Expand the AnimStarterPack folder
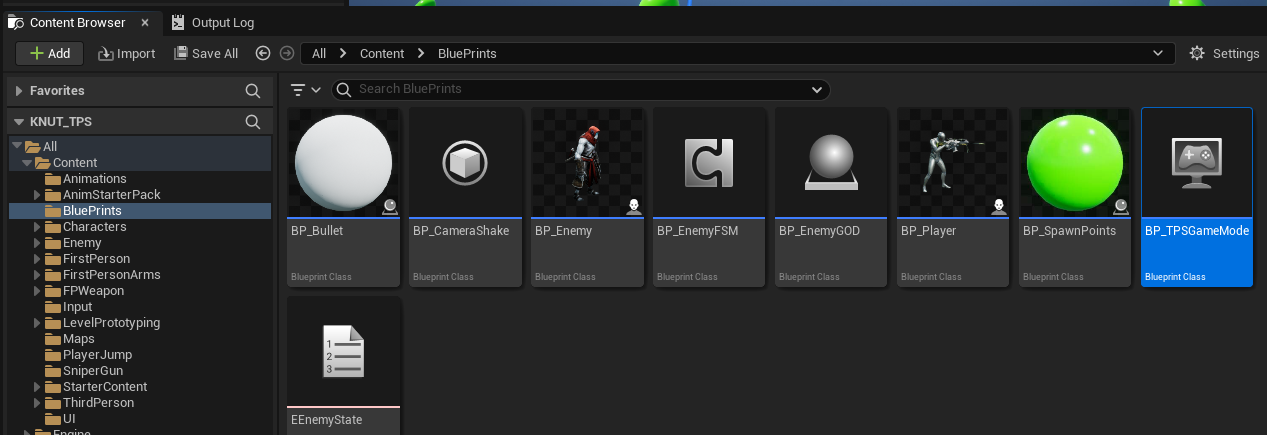Screen dimensions: 1267x435 coord(38,195)
